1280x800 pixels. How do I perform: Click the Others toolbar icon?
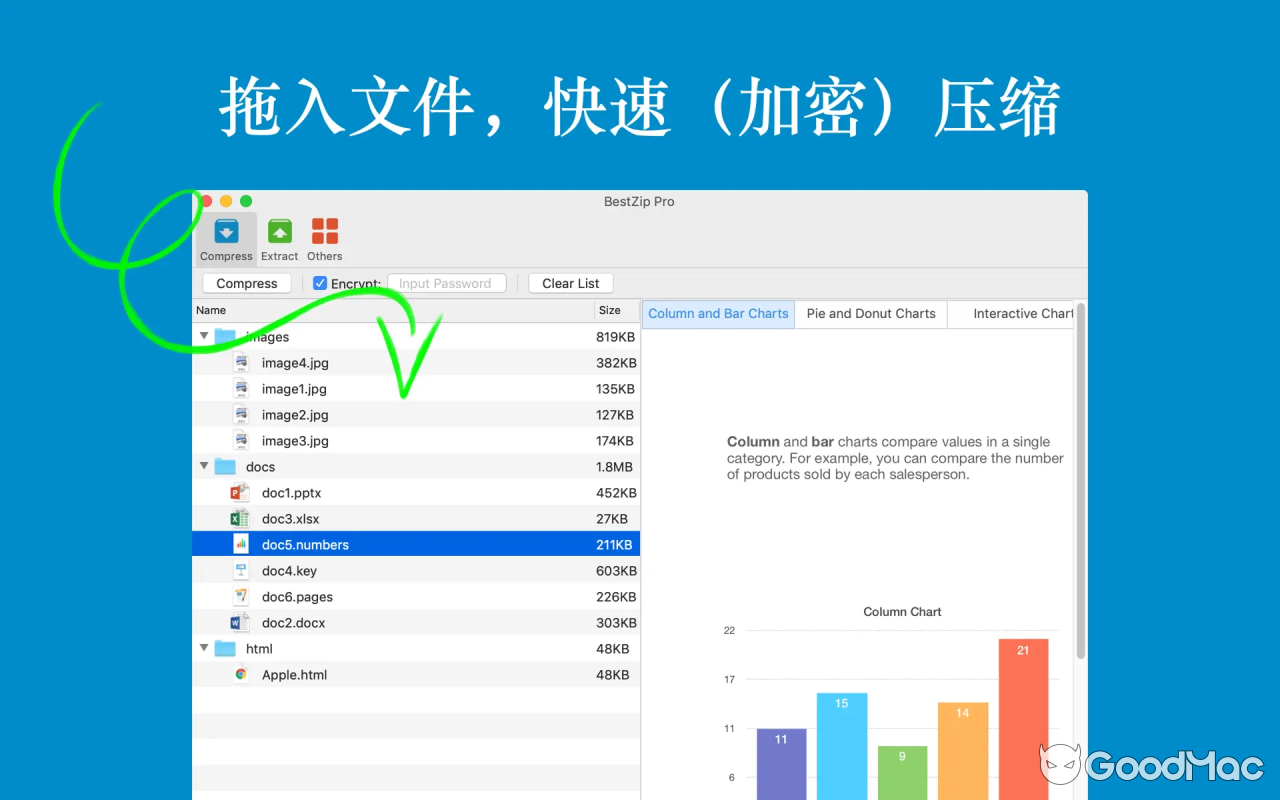pyautogui.click(x=324, y=237)
